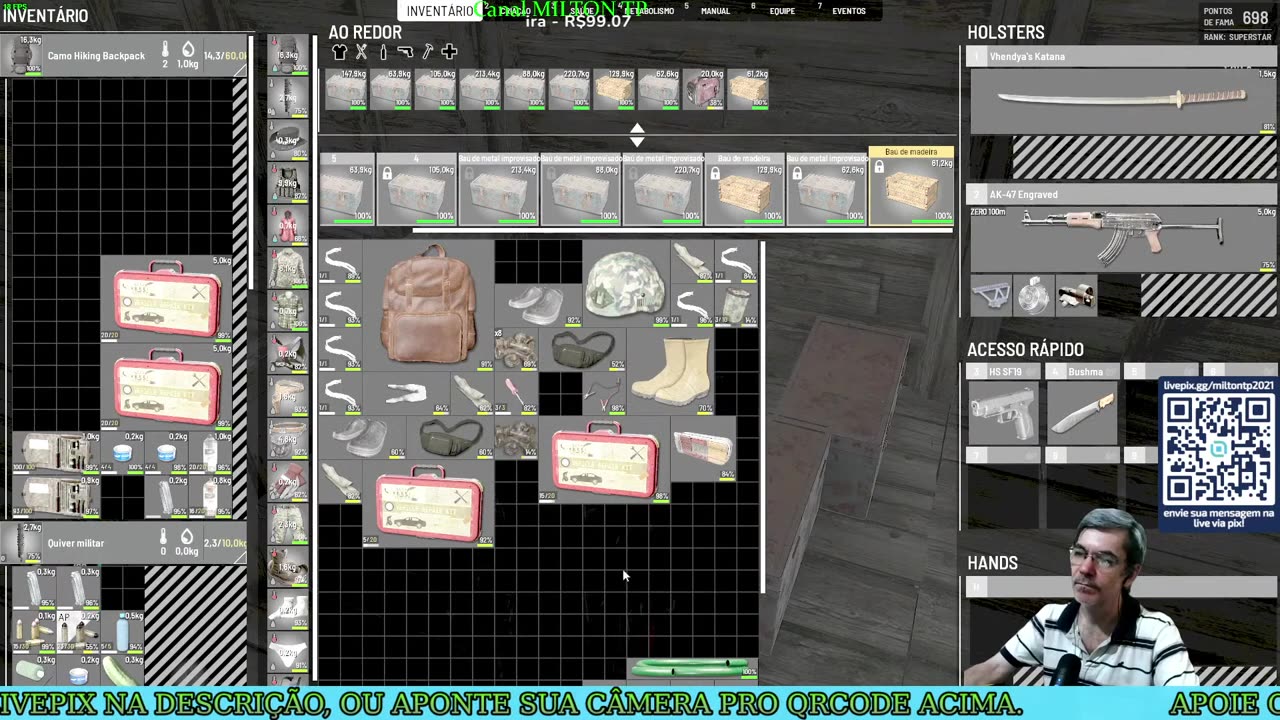Select the green garden hose item
Screen dimensions: 1280x720
point(692,667)
